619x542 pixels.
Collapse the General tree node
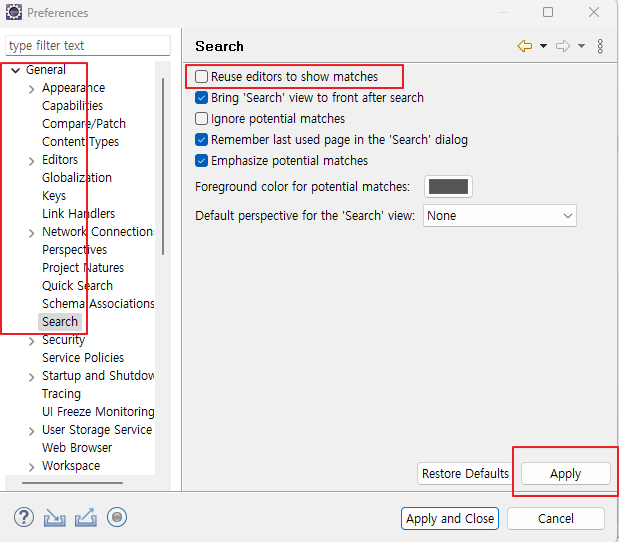15,70
